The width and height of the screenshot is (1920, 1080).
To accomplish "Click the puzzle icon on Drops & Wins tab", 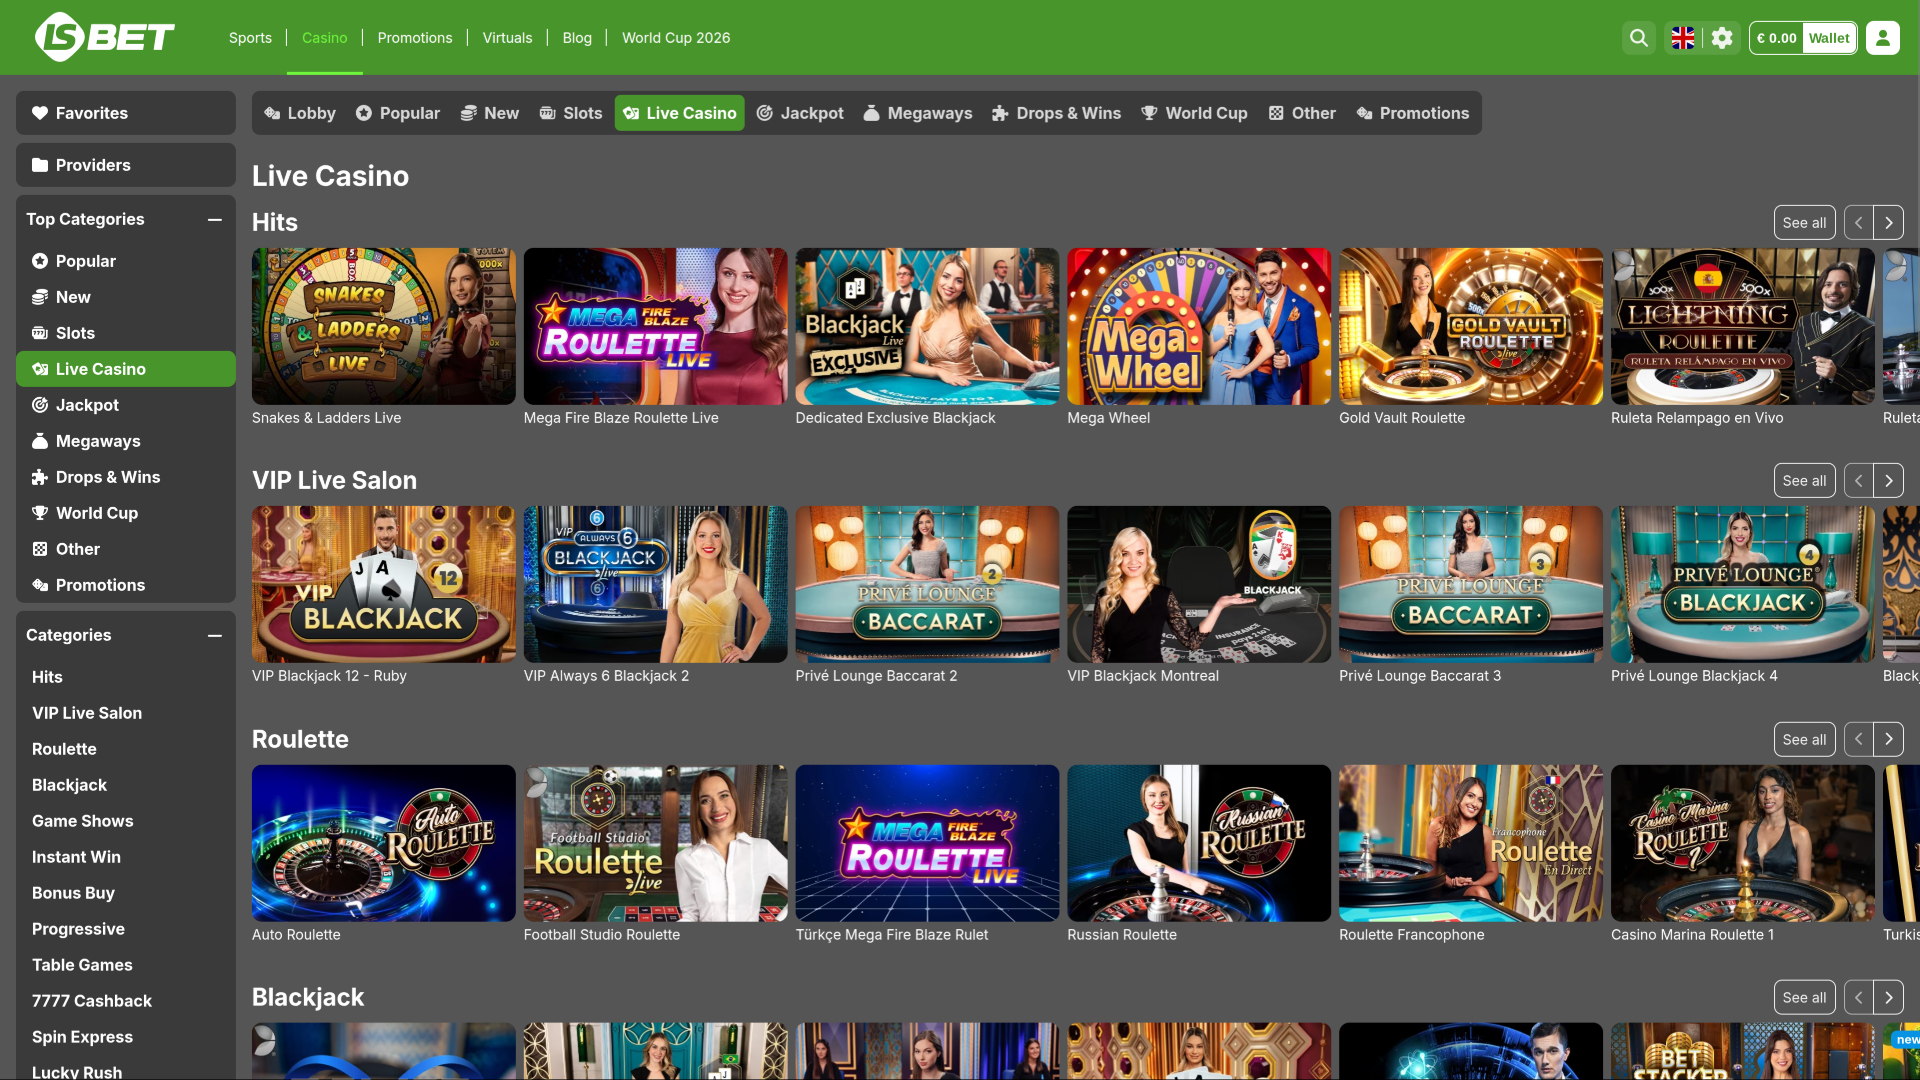I will (1000, 113).
